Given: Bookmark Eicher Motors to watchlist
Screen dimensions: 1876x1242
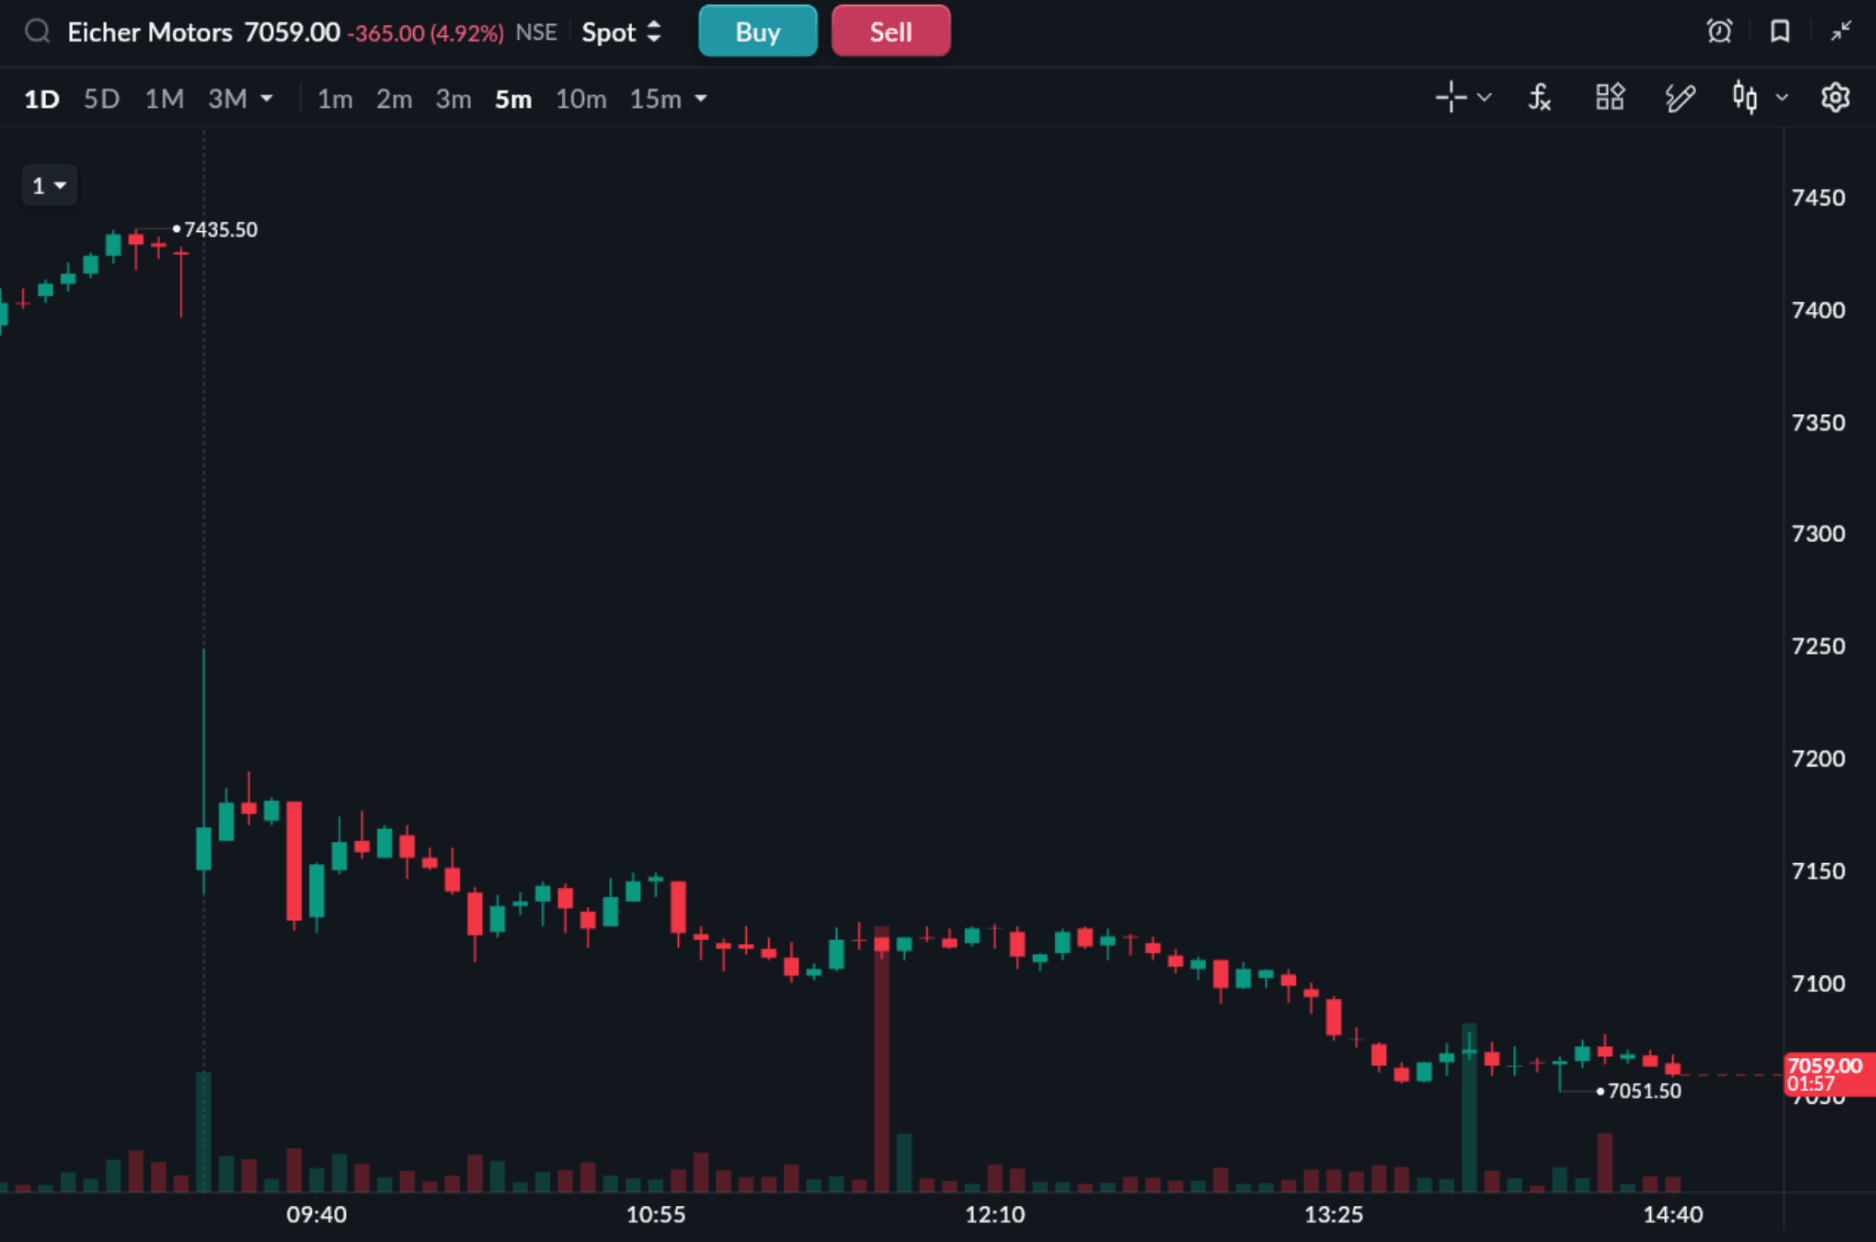Looking at the screenshot, I should (x=1780, y=32).
